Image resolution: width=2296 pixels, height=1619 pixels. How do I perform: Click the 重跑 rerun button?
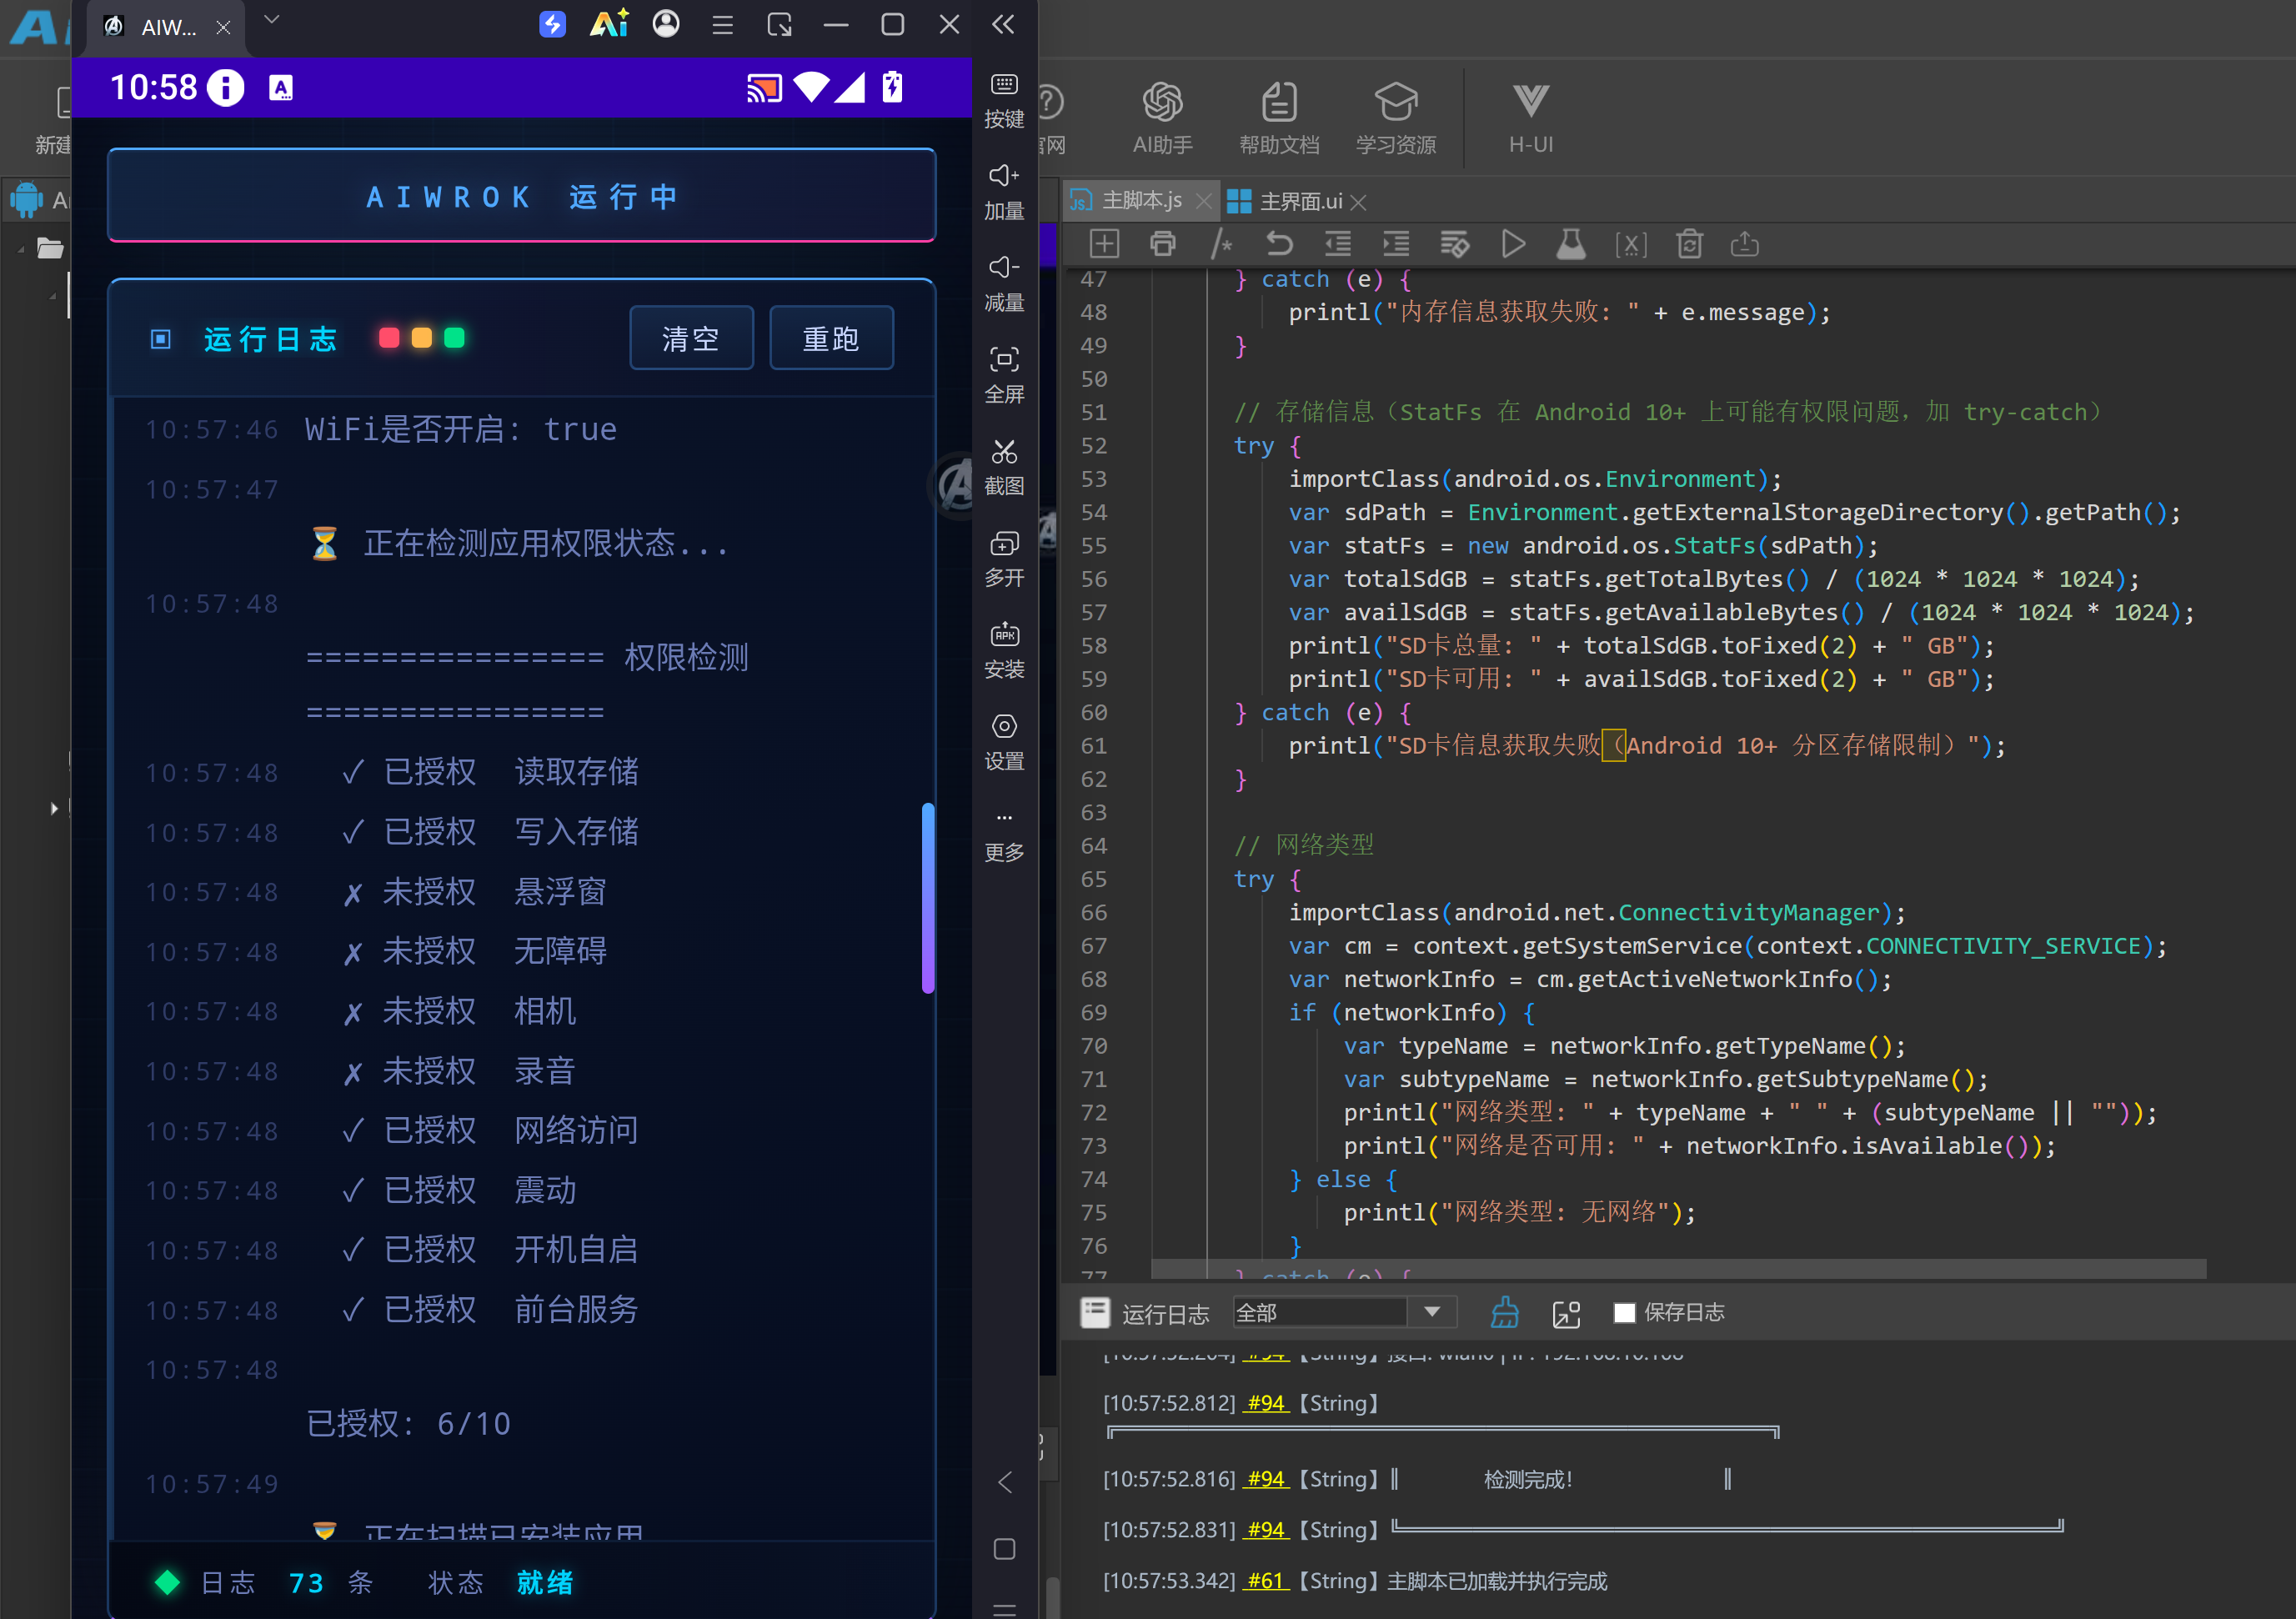pyautogui.click(x=831, y=338)
